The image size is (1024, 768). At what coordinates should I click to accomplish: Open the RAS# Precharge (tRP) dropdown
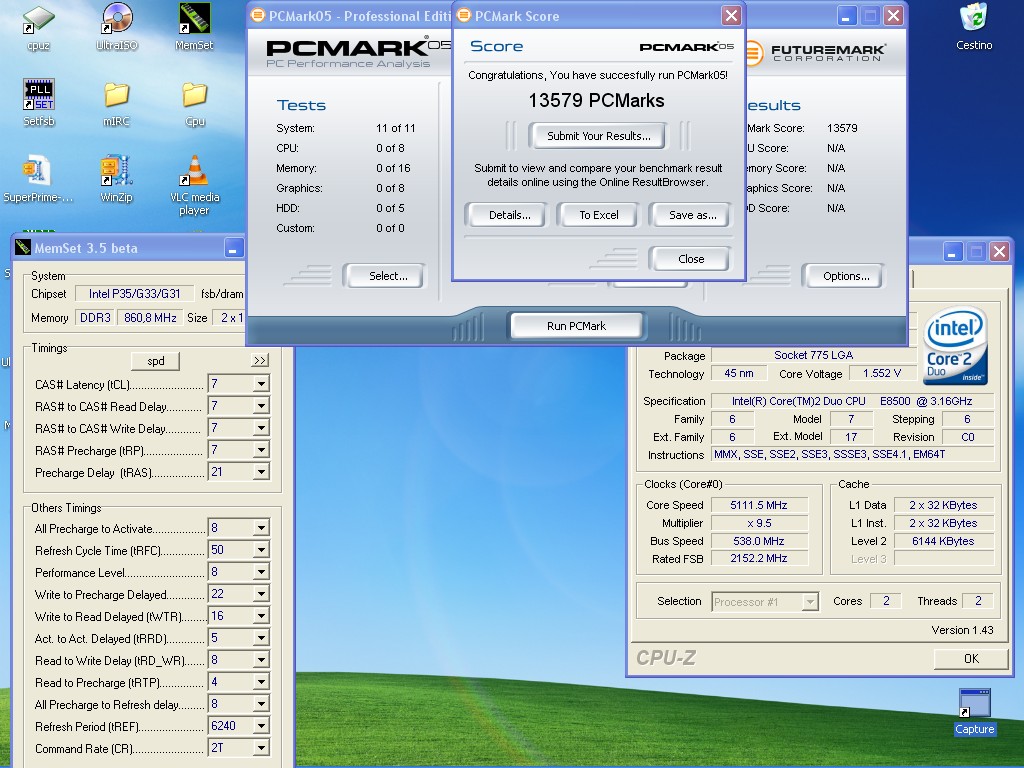pos(261,450)
